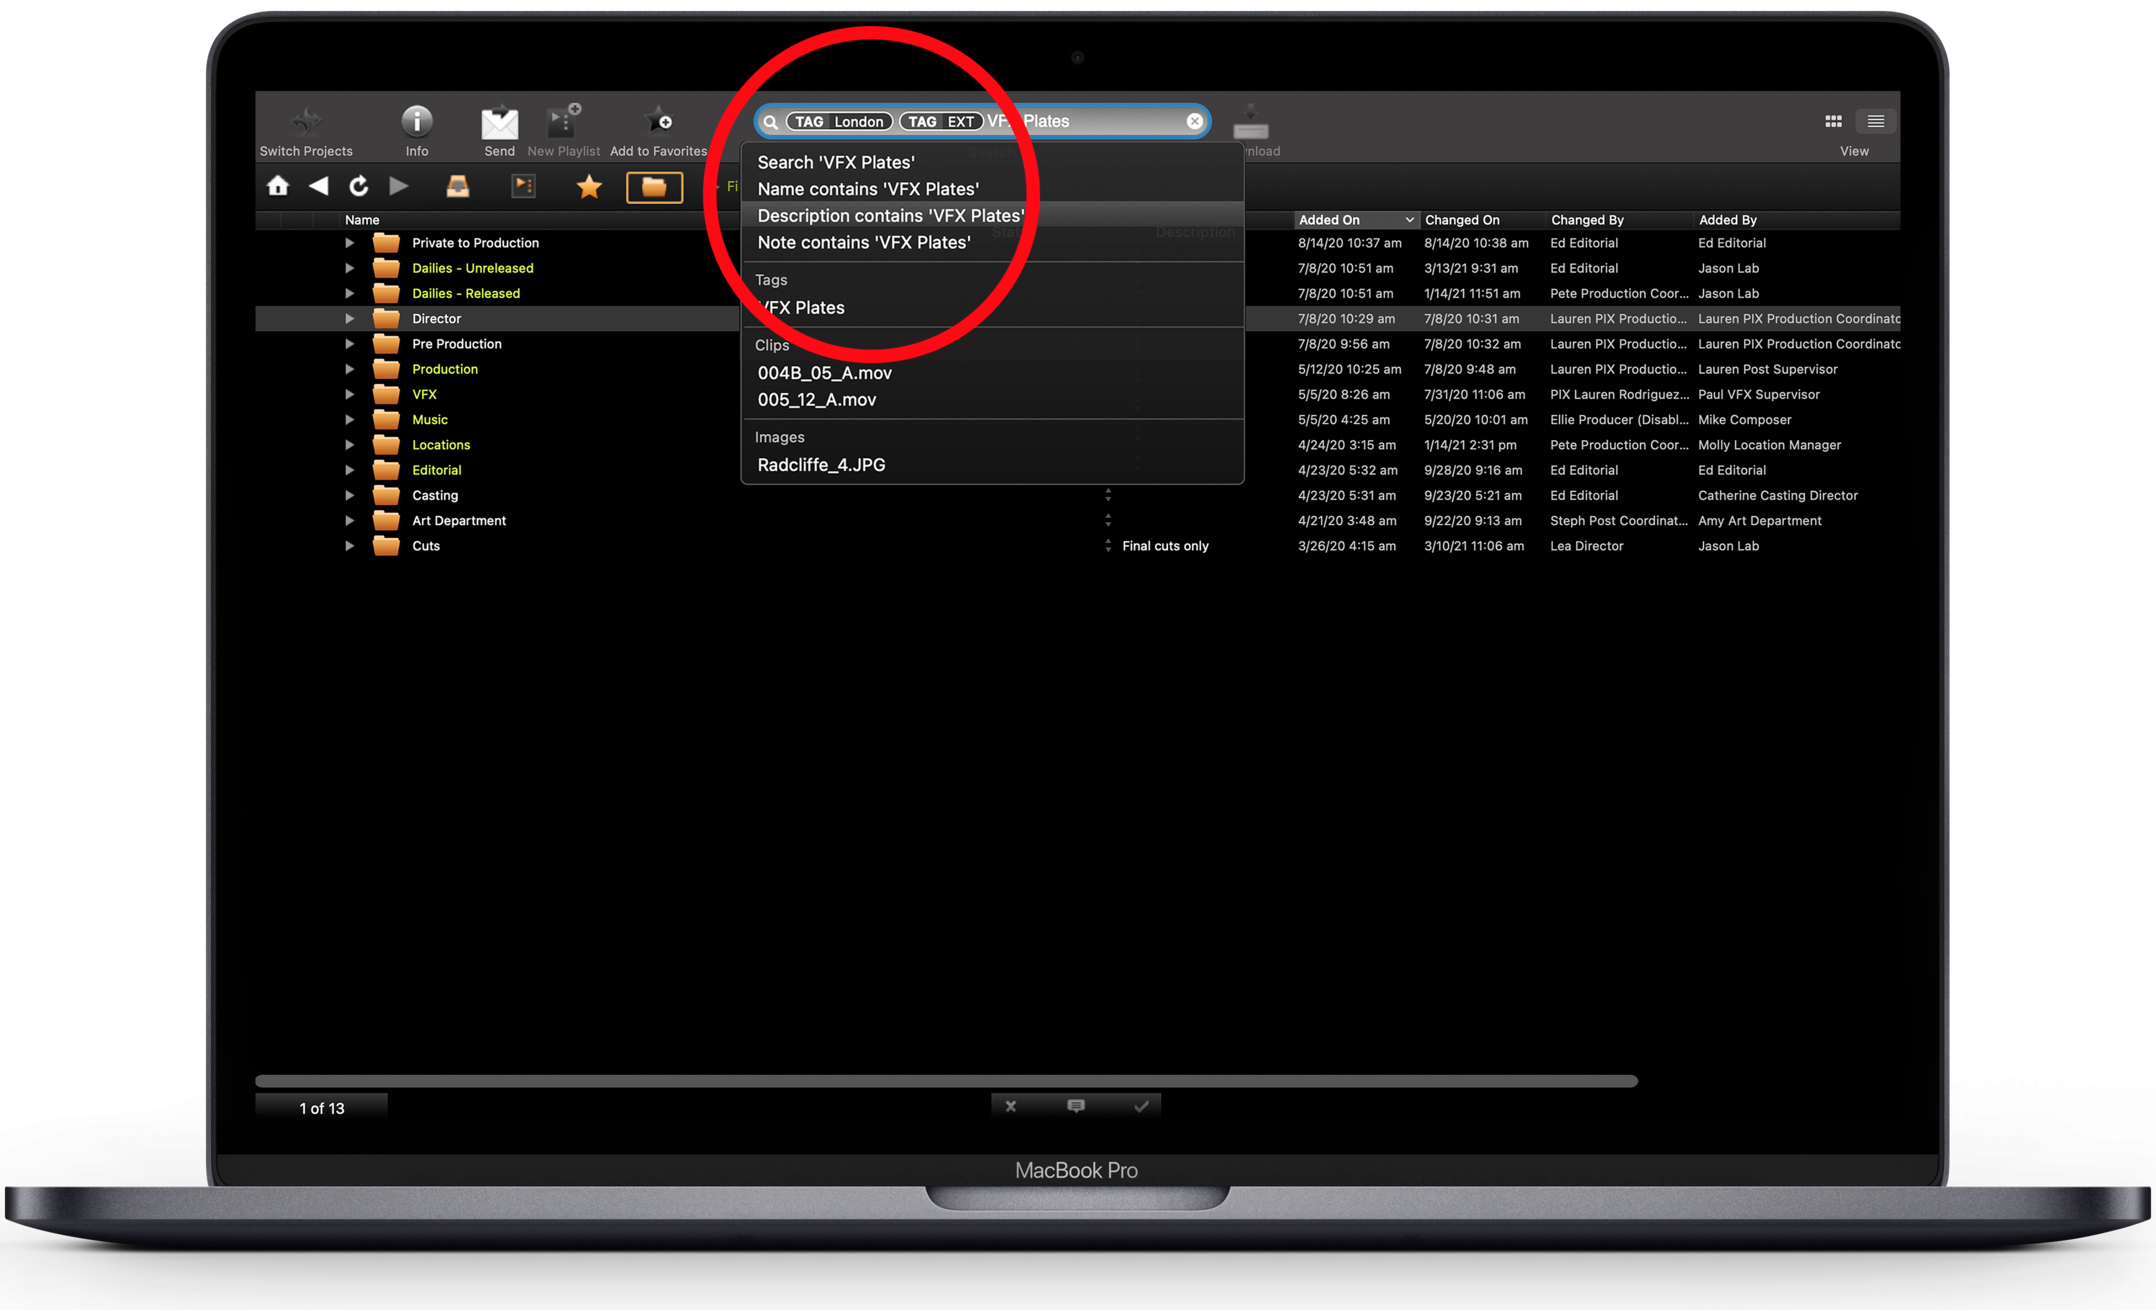Switch to list view icon

pyautogui.click(x=1875, y=121)
